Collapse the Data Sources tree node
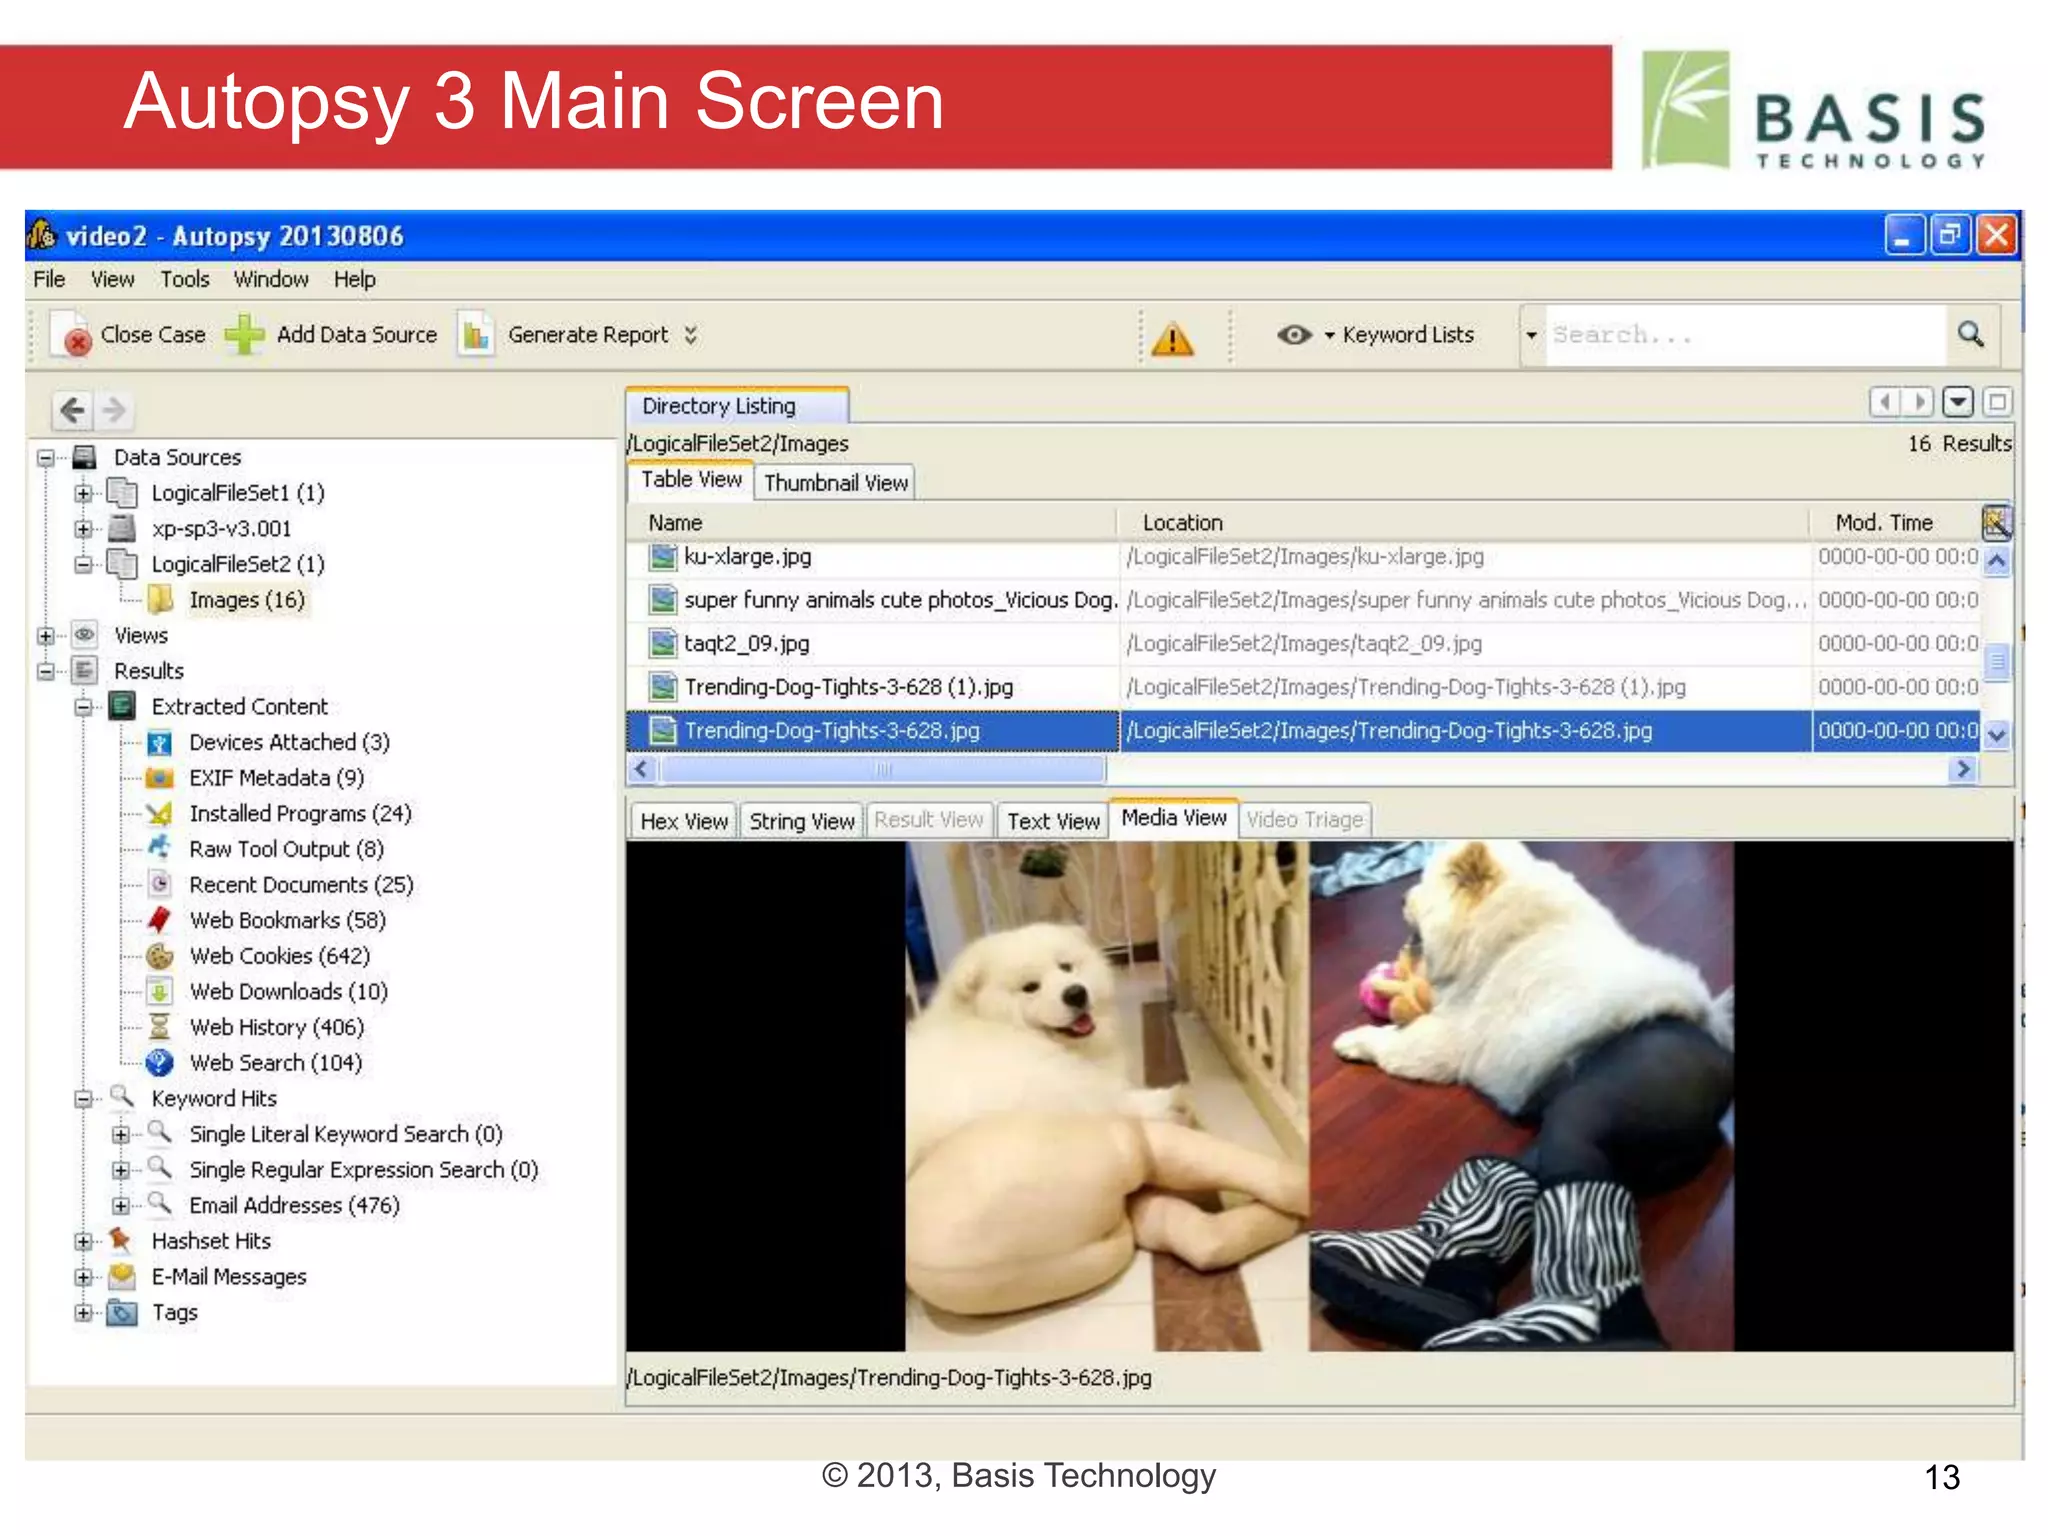2048x1536 pixels. 46,458
